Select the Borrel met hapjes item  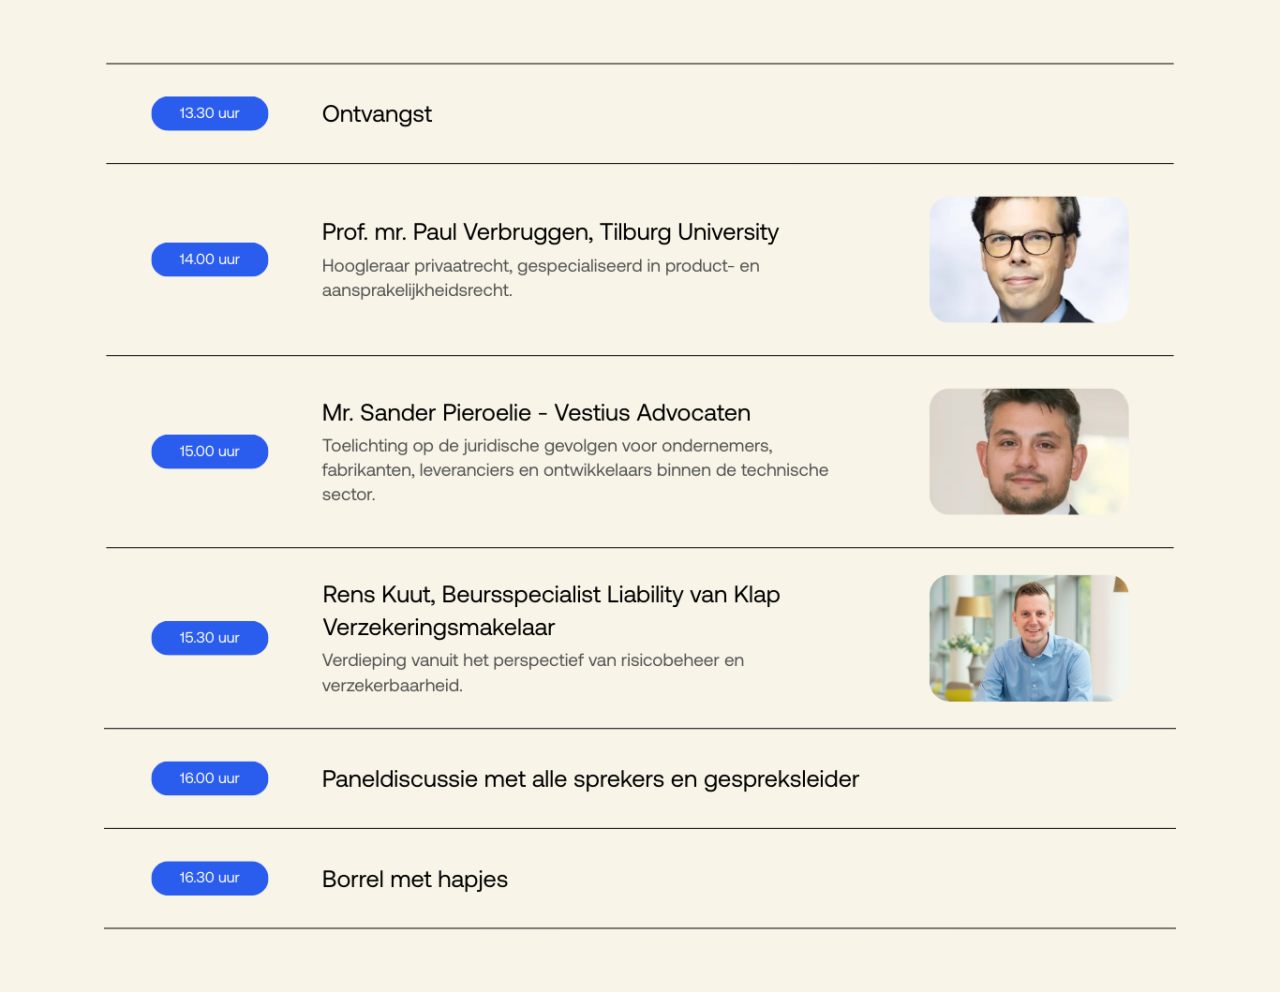pyautogui.click(x=415, y=879)
